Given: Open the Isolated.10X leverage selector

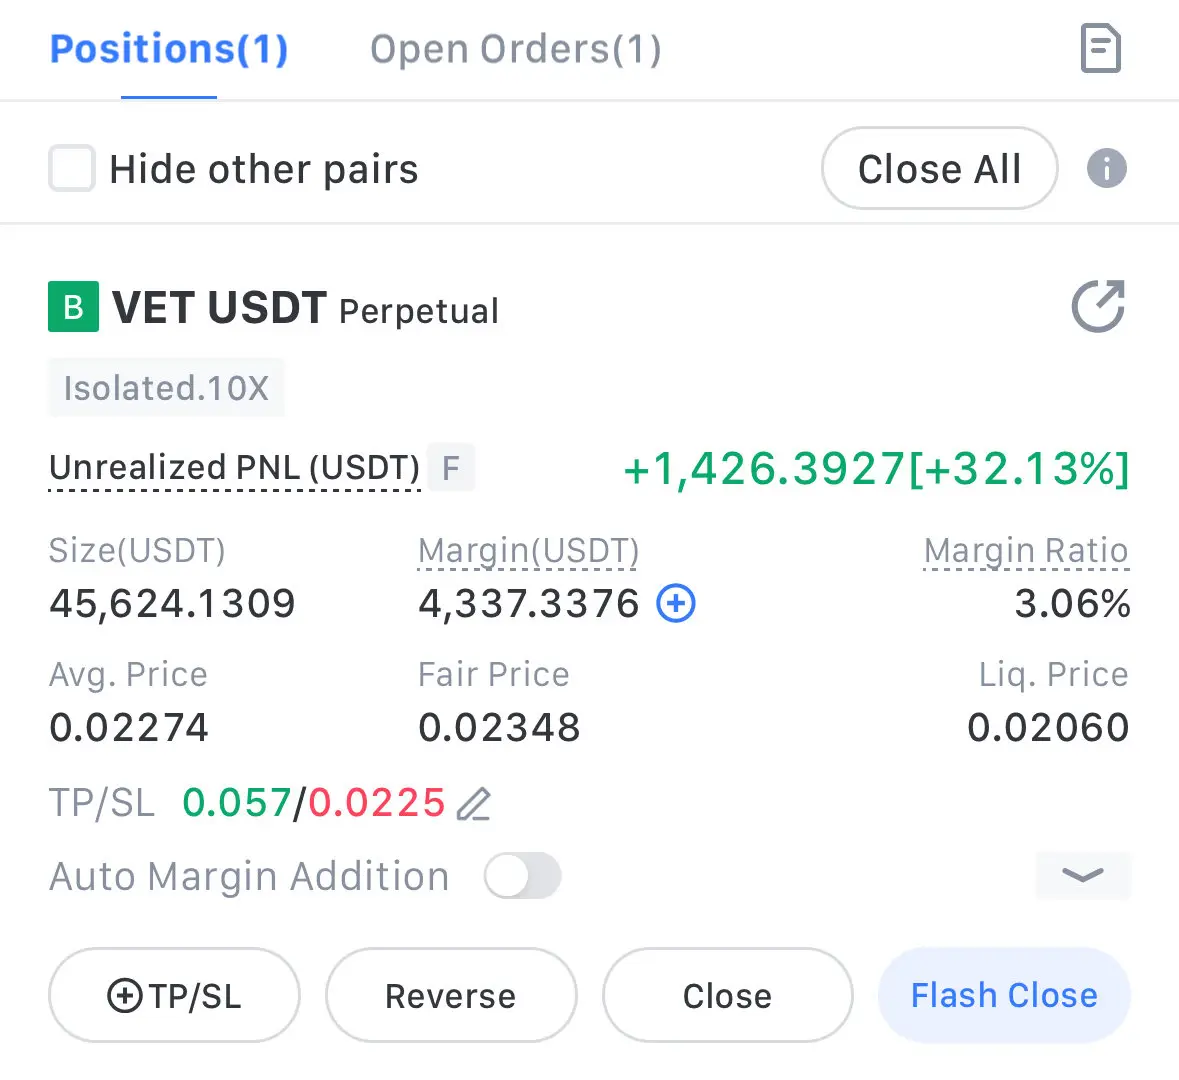Looking at the screenshot, I should 166,388.
